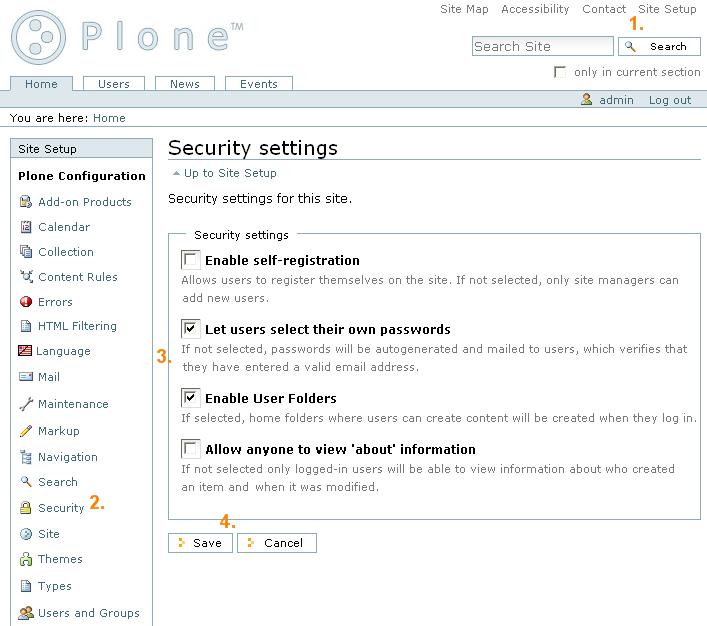Click the red Errors icon
707x626 pixels.
click(26, 301)
